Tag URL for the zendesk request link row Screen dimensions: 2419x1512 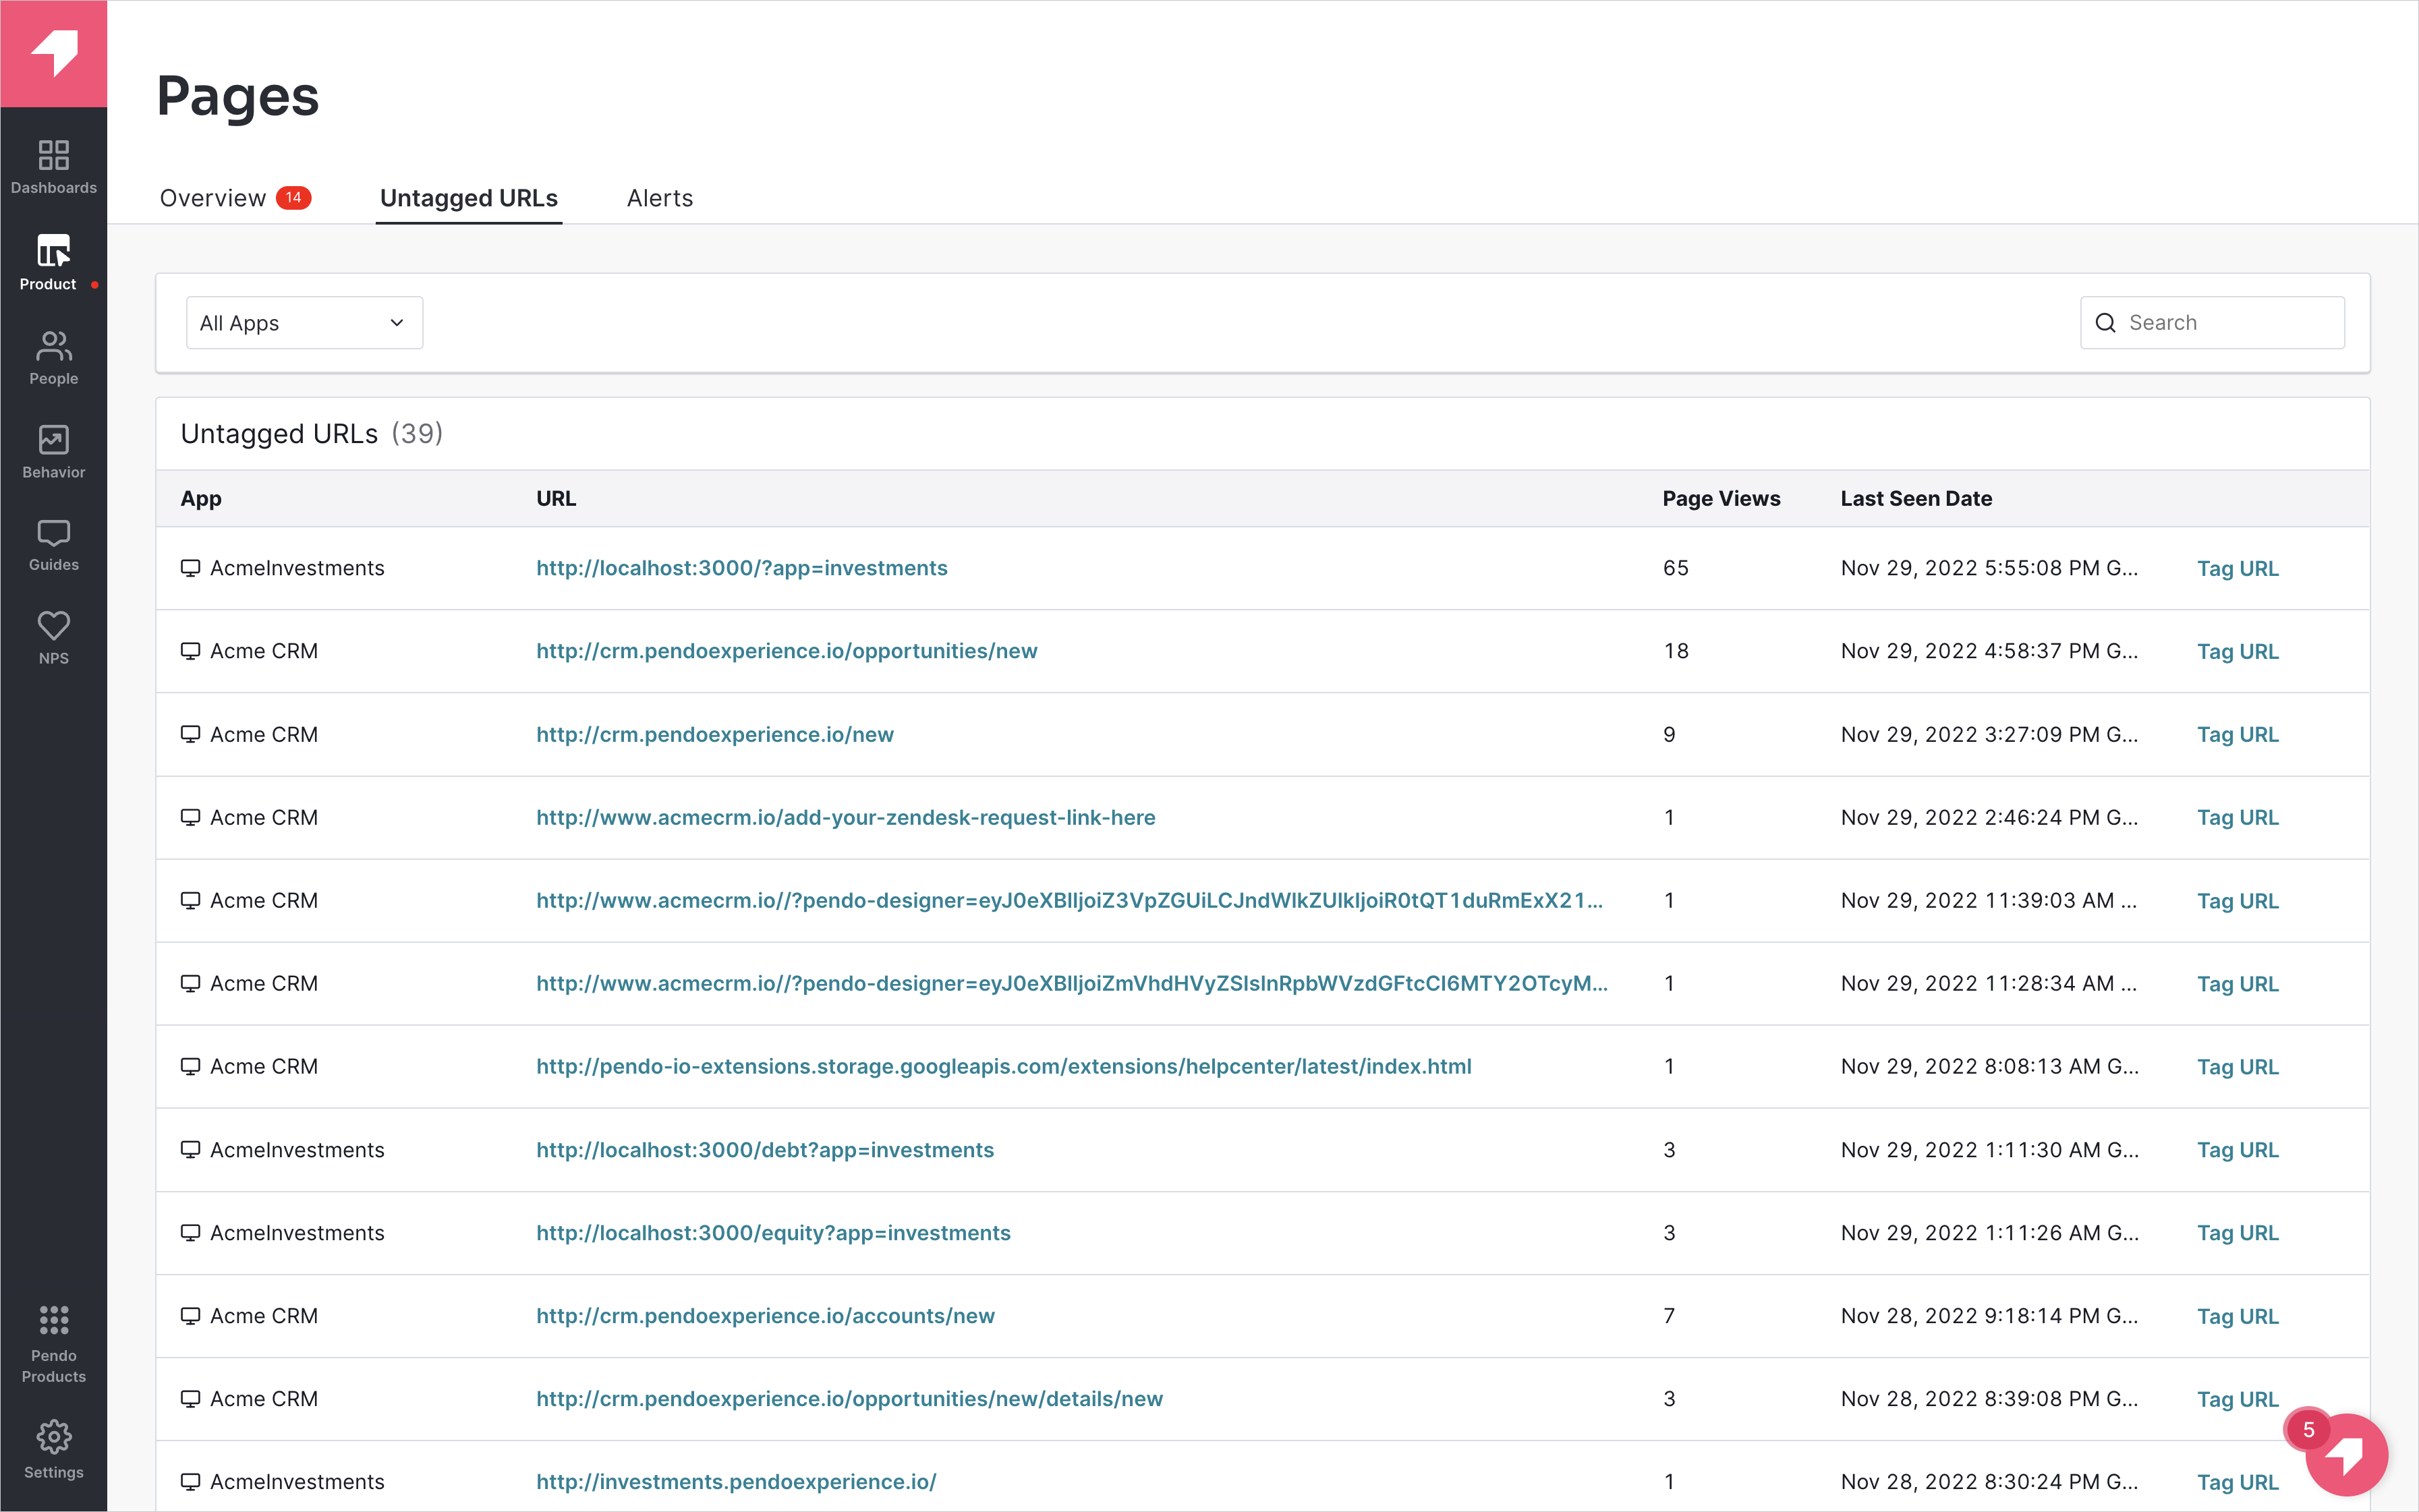tap(2237, 818)
